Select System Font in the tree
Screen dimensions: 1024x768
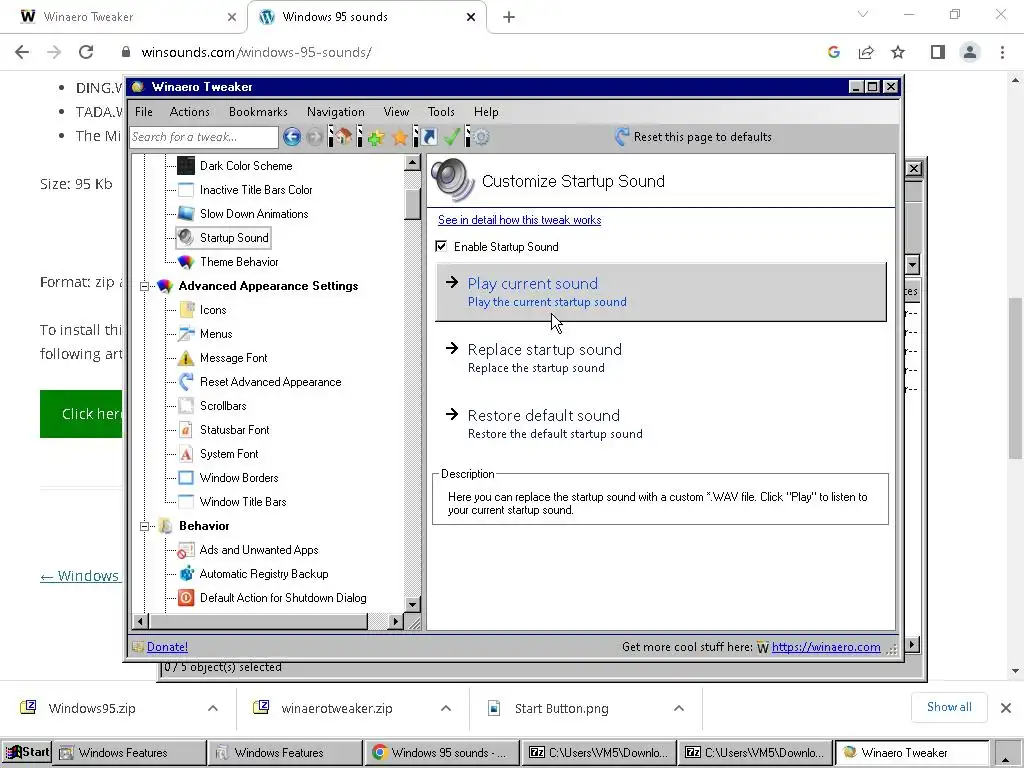coord(229,454)
